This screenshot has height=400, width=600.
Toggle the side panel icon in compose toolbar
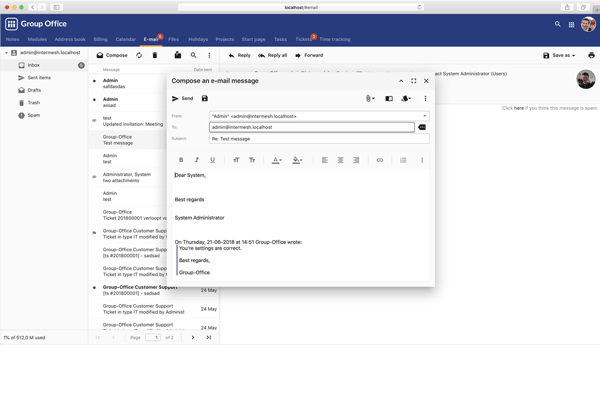tap(389, 99)
